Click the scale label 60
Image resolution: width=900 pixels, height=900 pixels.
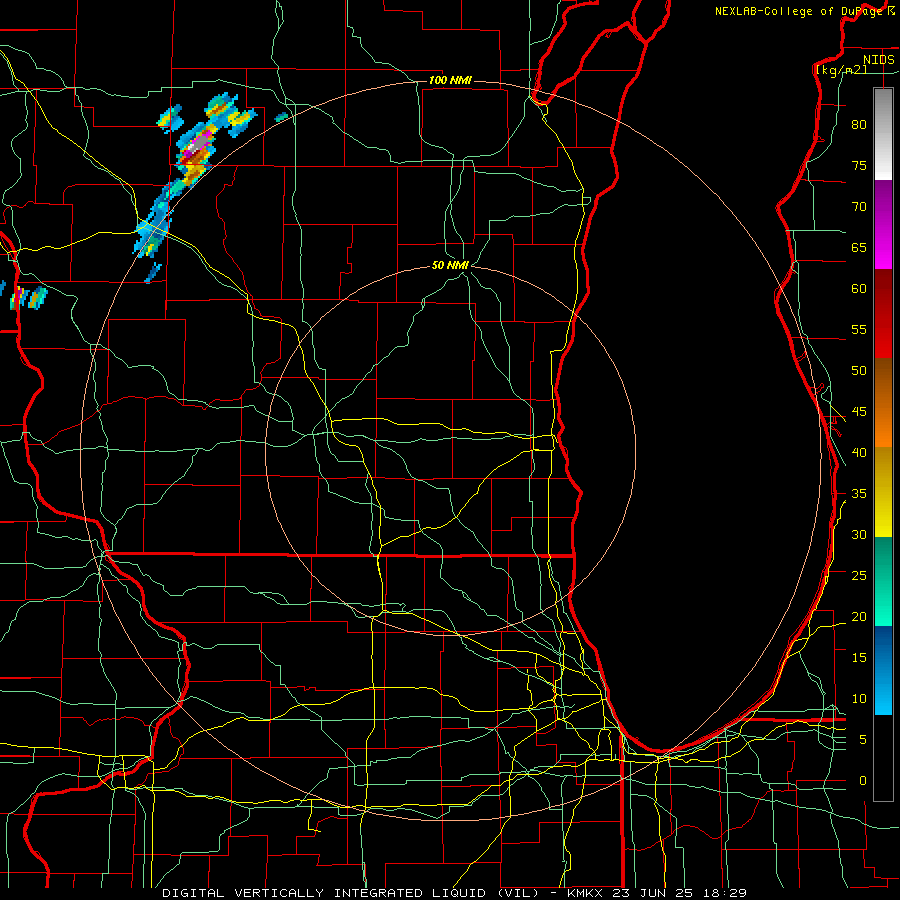tap(859, 289)
